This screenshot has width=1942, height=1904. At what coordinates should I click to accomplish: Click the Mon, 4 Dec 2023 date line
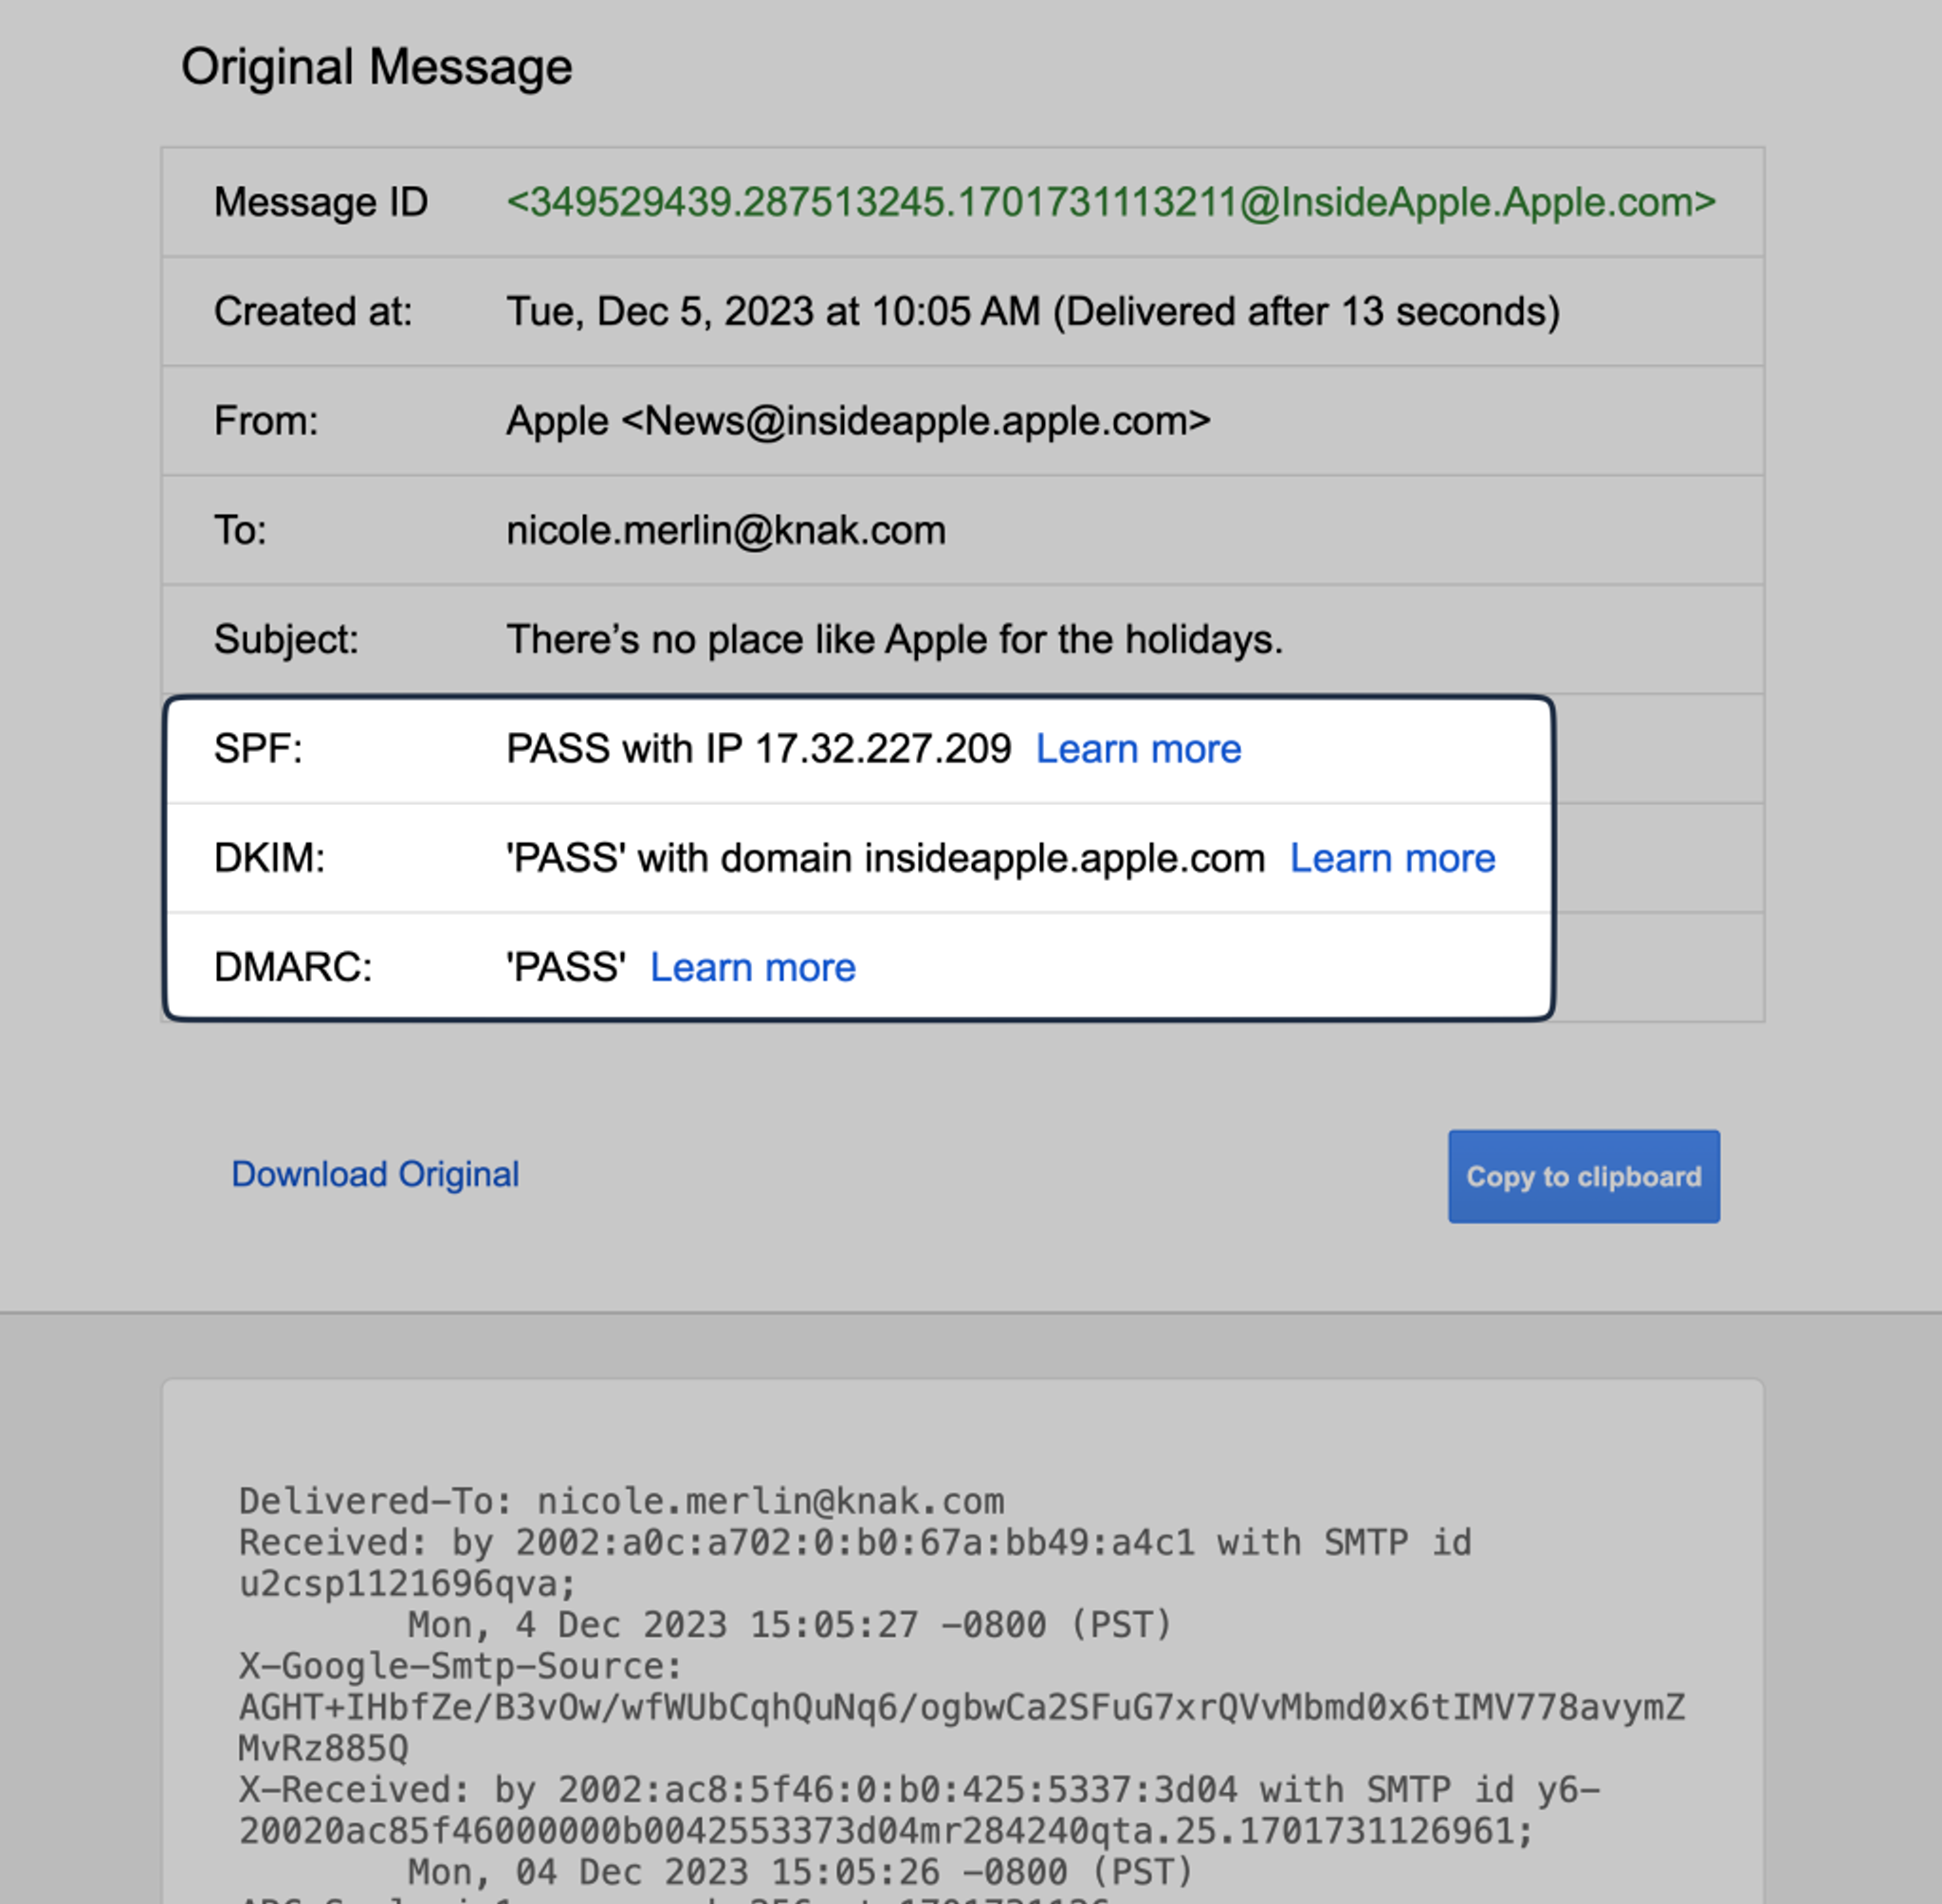[x=788, y=1625]
